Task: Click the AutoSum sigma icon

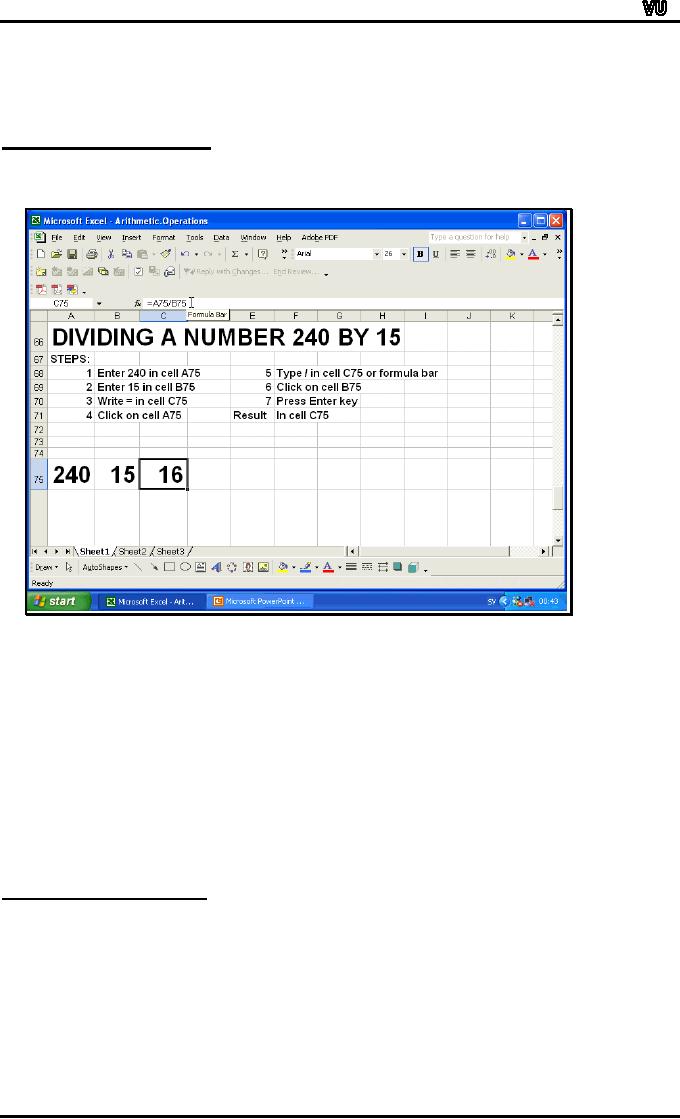Action: point(235,254)
